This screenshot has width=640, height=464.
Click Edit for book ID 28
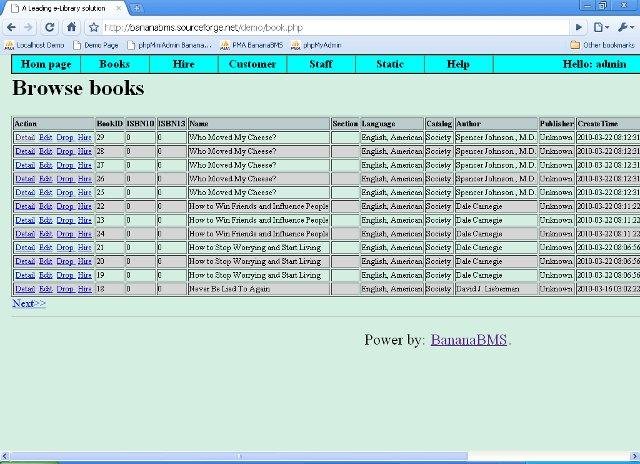46,151
